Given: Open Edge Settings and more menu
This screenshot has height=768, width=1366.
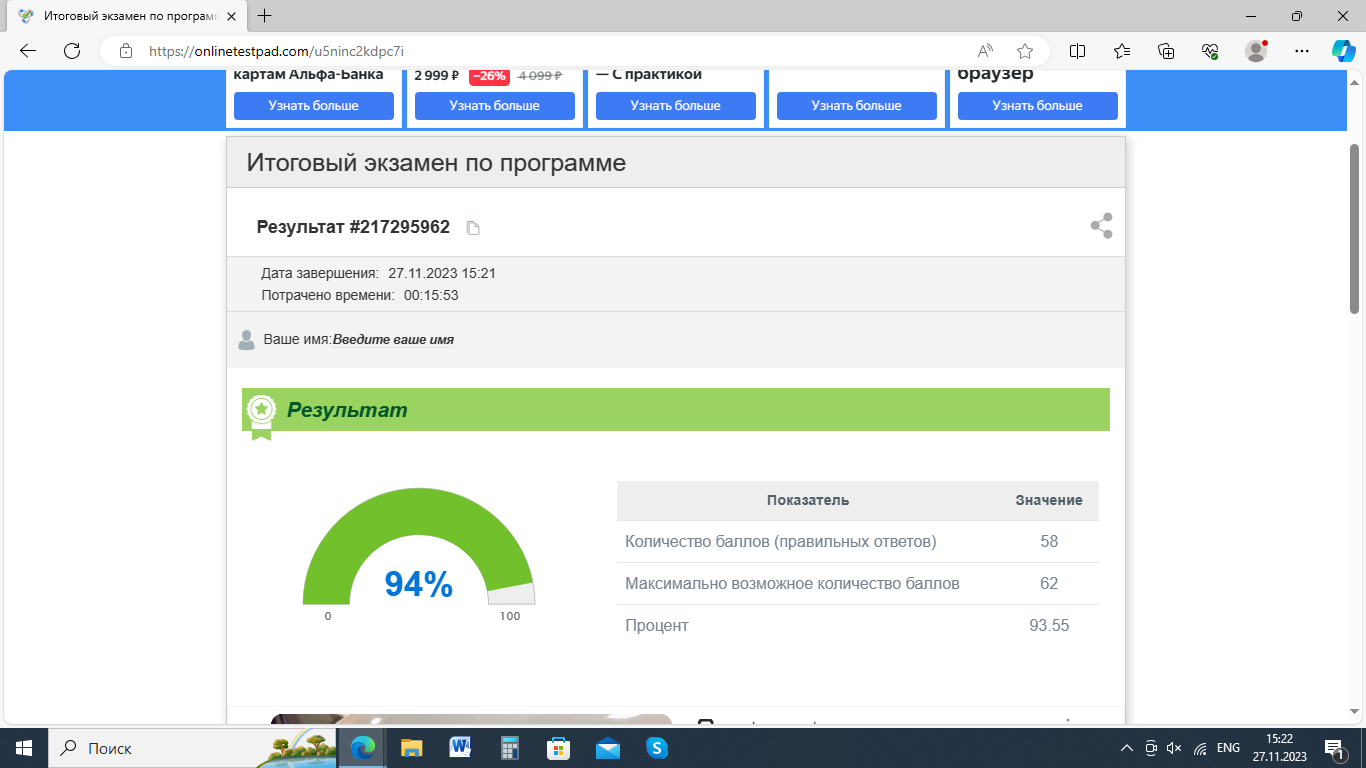Looking at the screenshot, I should (x=1301, y=51).
